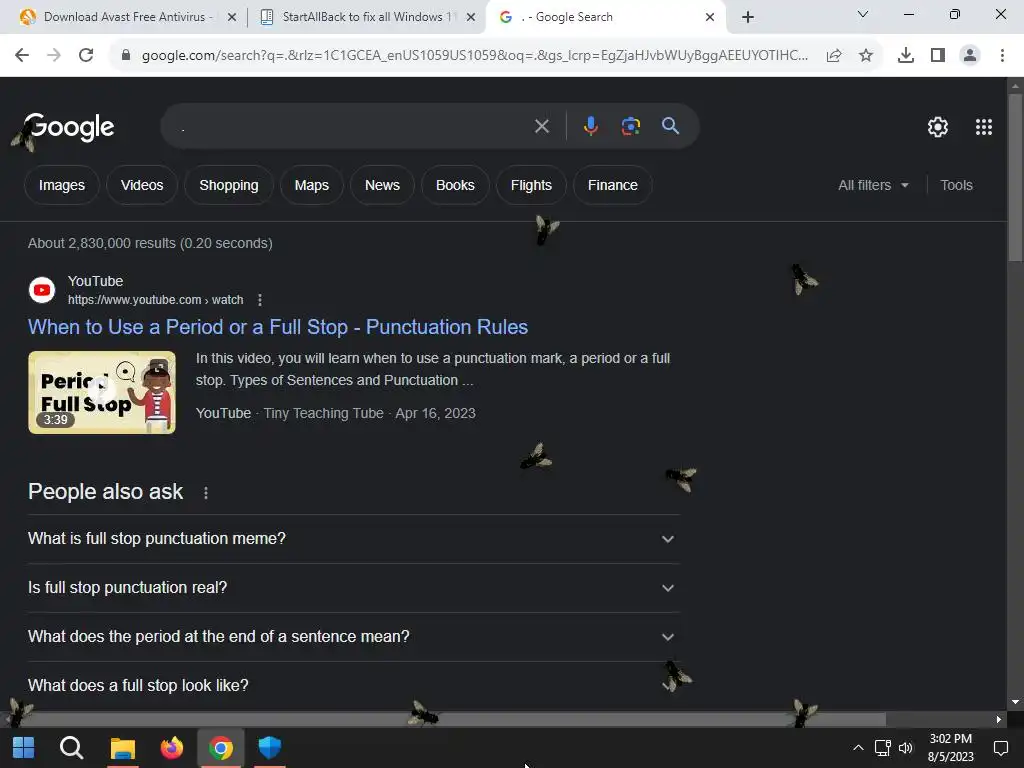The height and width of the screenshot is (768, 1024).
Task: Open Google quick settings gear
Action: coord(938,127)
